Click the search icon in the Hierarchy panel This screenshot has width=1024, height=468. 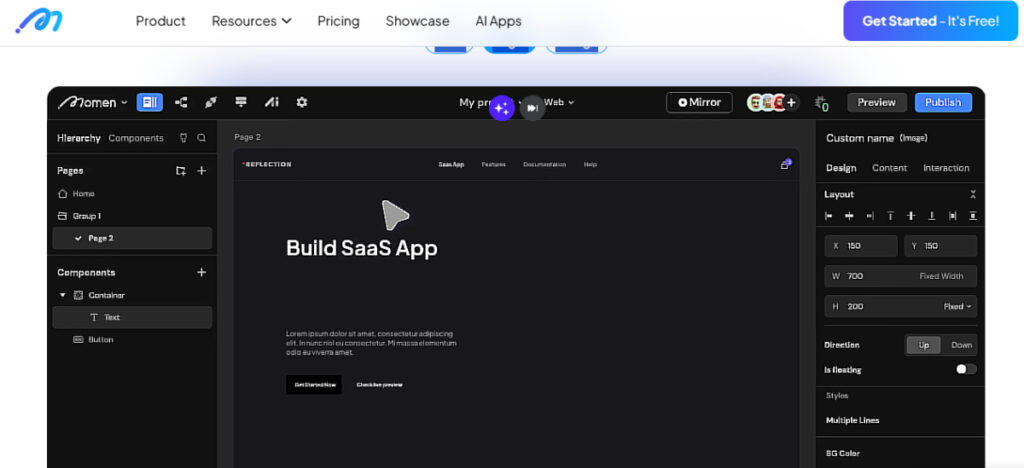click(x=201, y=138)
